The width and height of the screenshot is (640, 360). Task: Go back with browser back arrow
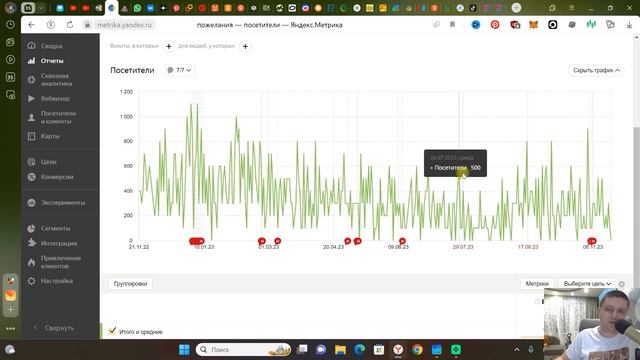click(x=31, y=25)
